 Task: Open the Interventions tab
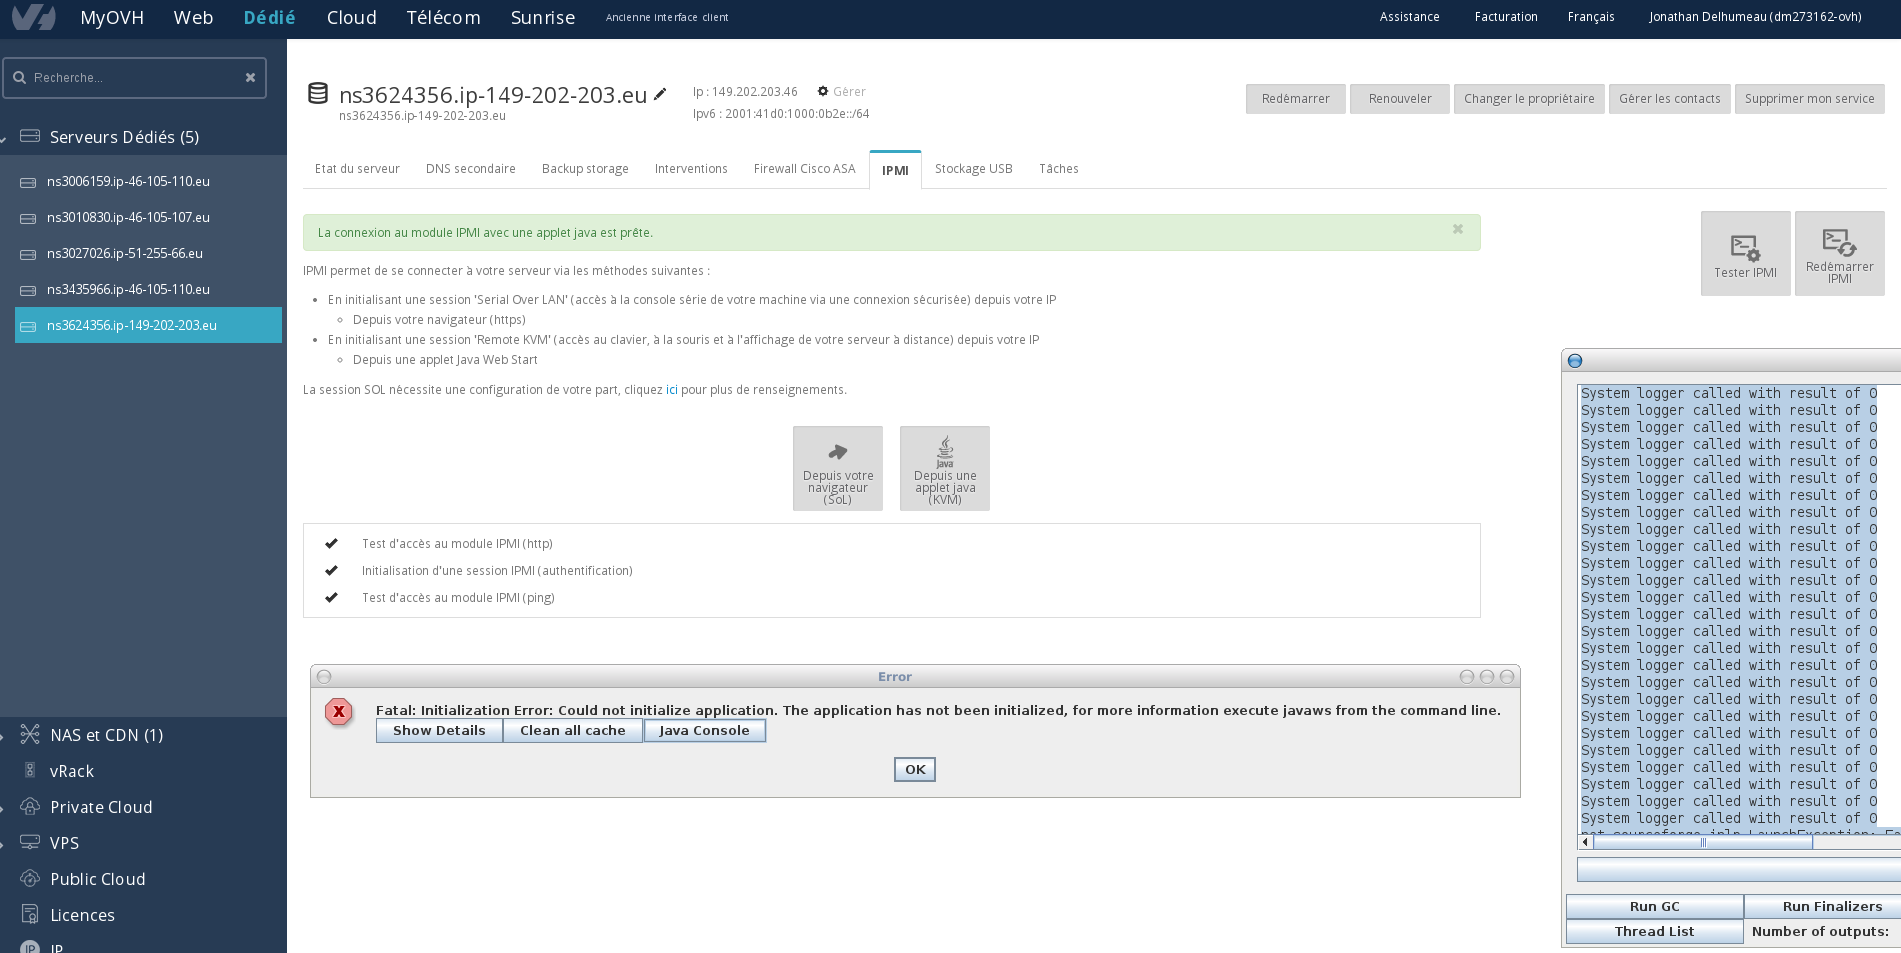691,169
